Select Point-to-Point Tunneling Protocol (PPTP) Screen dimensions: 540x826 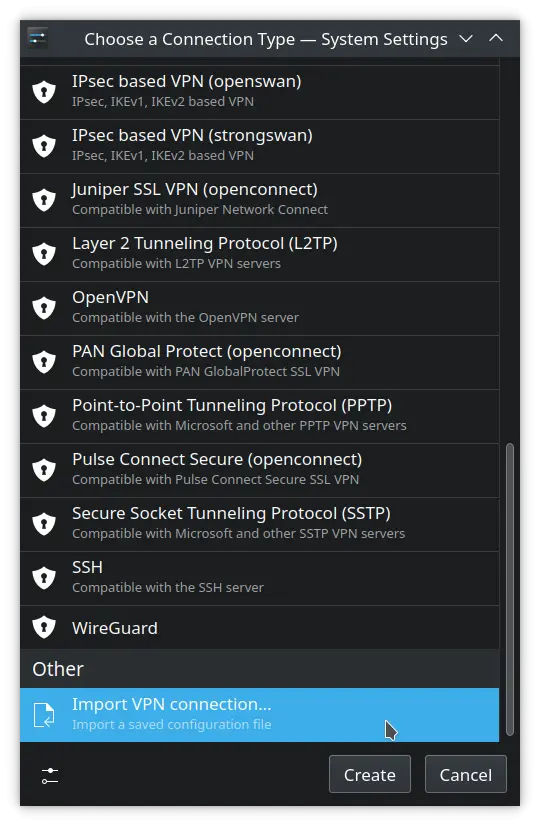click(259, 416)
